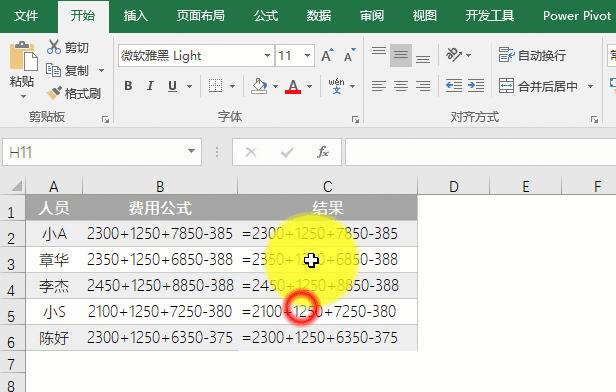Align text right

click(x=423, y=86)
